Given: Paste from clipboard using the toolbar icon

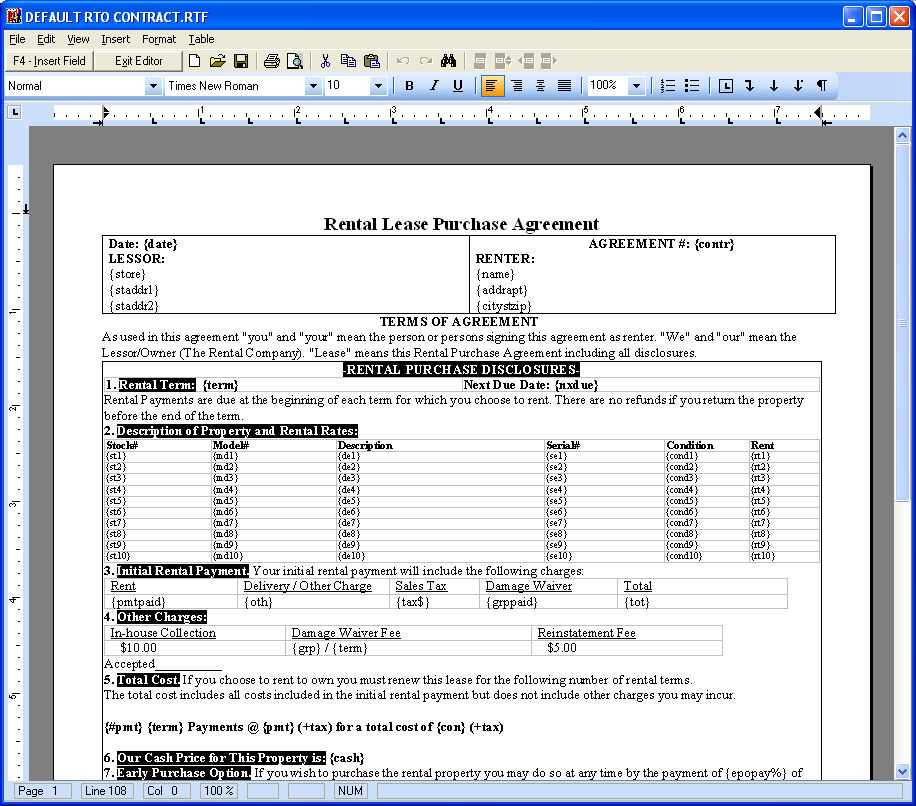Looking at the screenshot, I should tap(372, 61).
